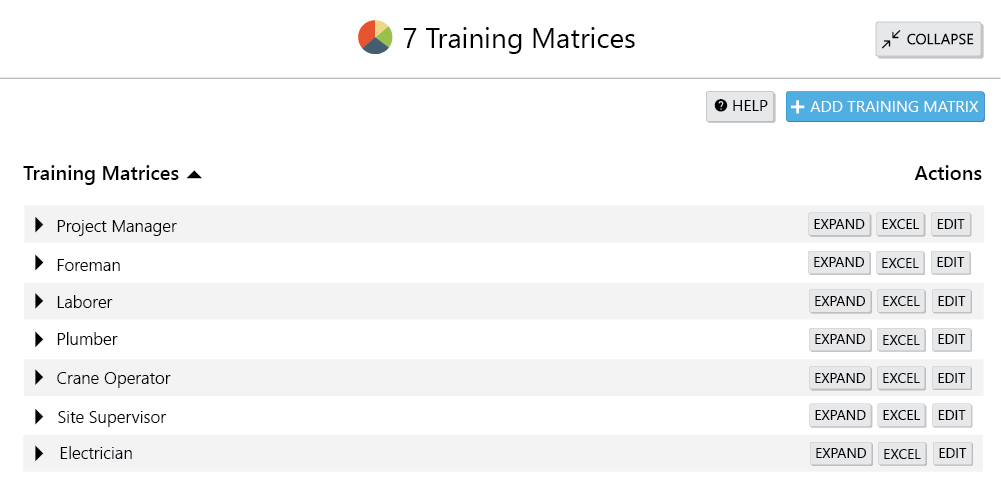The image size is (1001, 487).
Task: Edit the Laborer training matrix
Action: (952, 301)
